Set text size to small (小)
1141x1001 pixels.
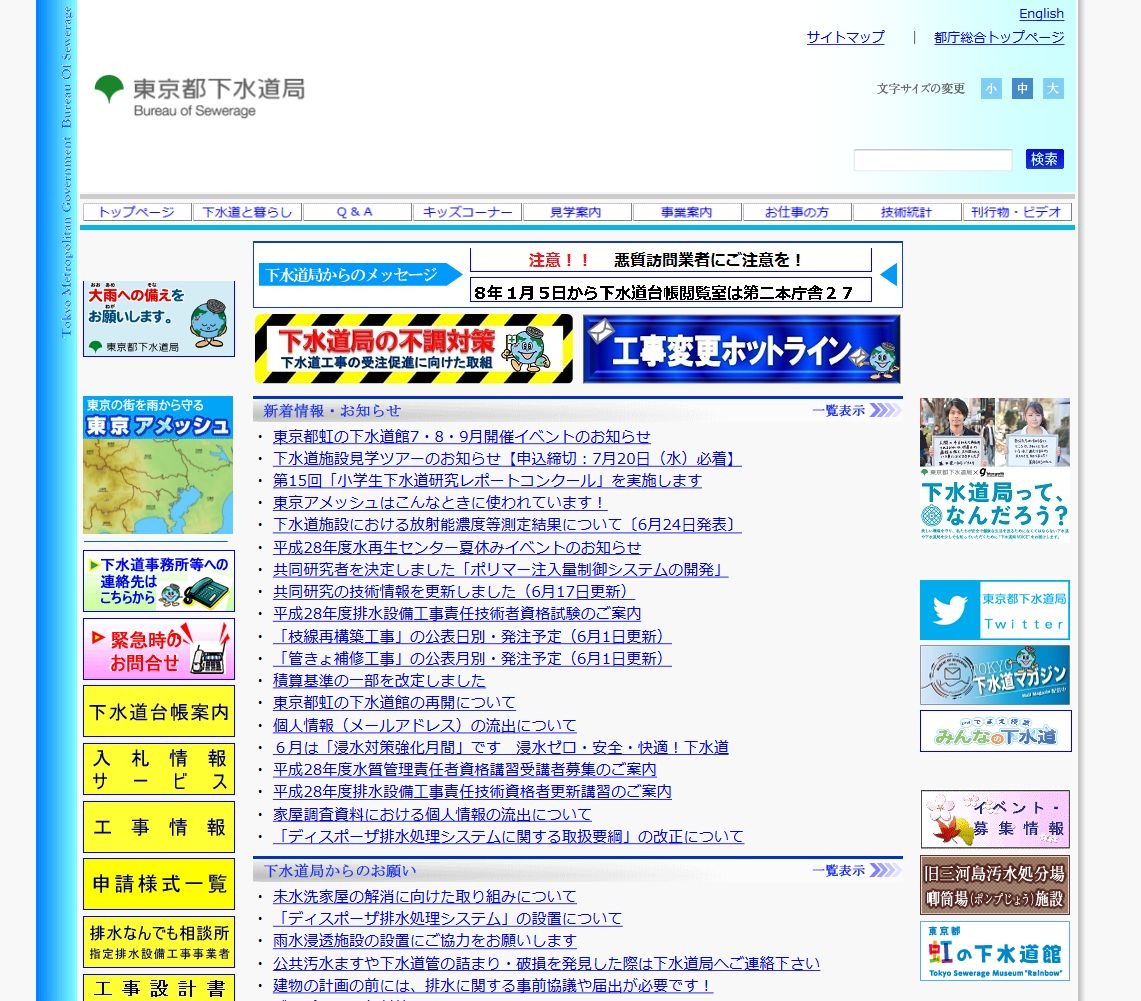coord(990,89)
